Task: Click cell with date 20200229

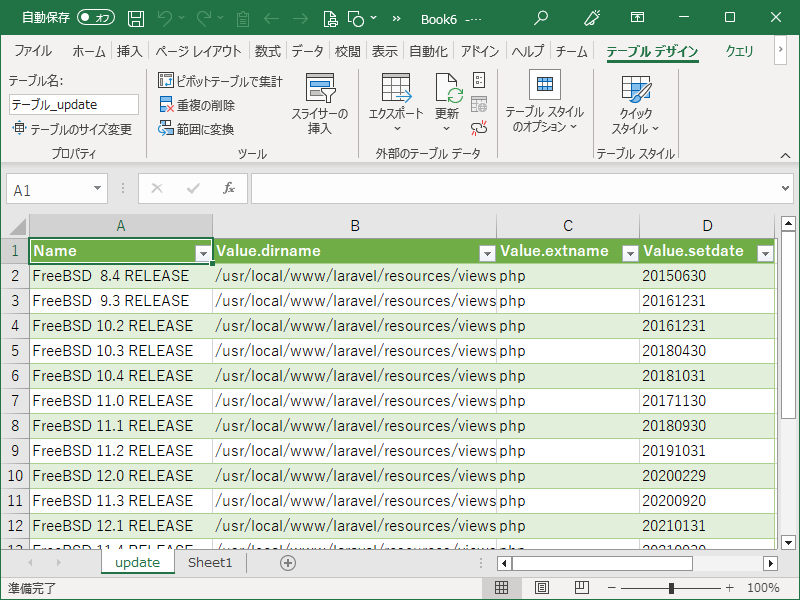Action: point(707,476)
